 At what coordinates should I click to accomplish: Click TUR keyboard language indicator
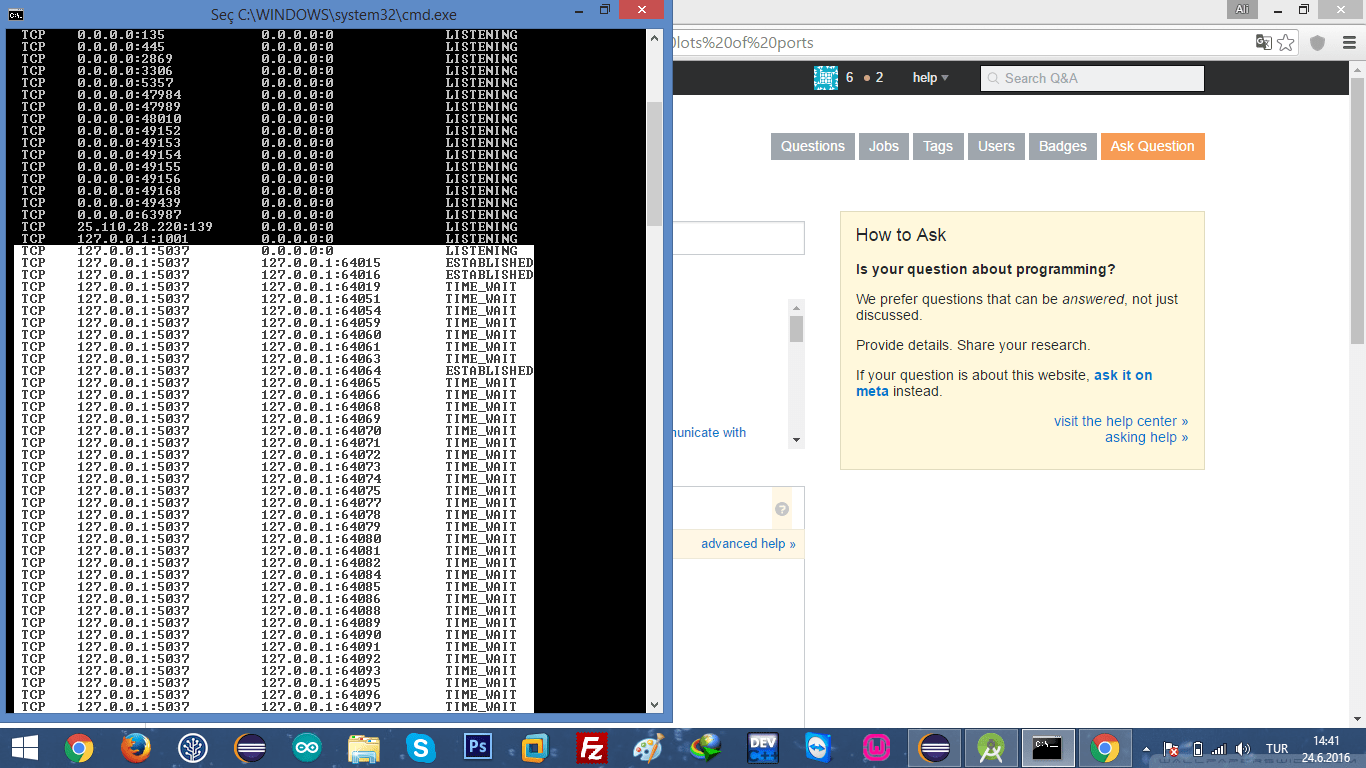coord(1277,749)
